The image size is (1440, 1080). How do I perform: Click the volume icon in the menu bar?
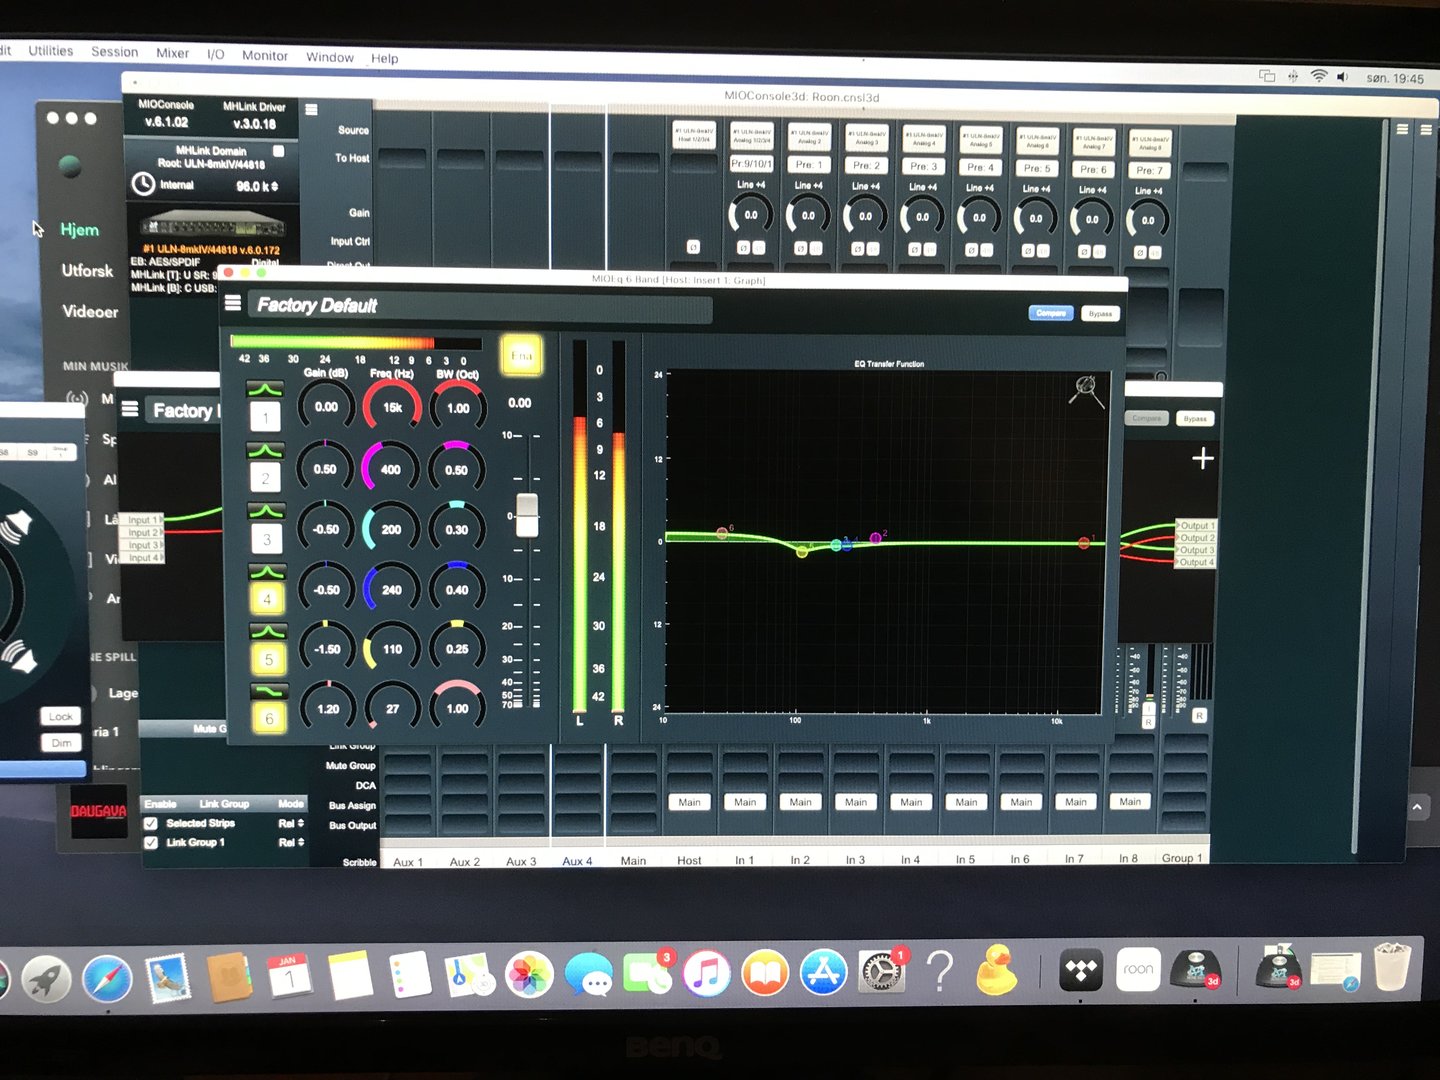coord(1343,77)
